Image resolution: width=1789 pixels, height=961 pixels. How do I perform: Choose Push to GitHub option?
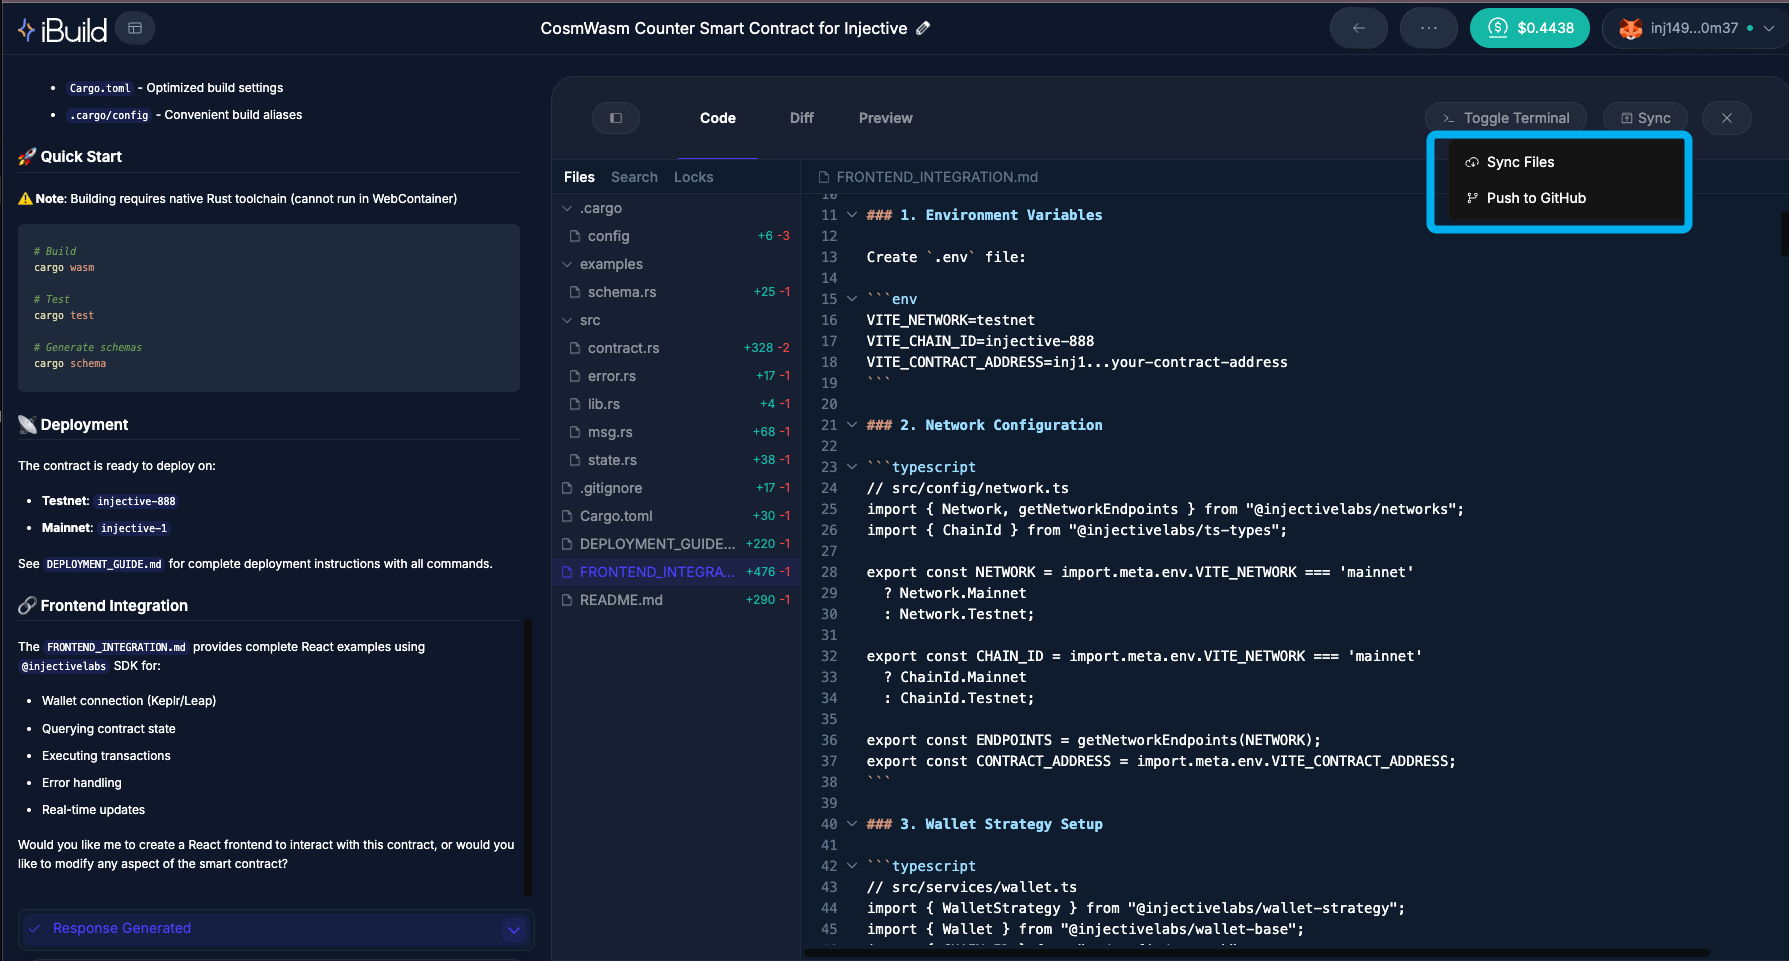point(1536,198)
